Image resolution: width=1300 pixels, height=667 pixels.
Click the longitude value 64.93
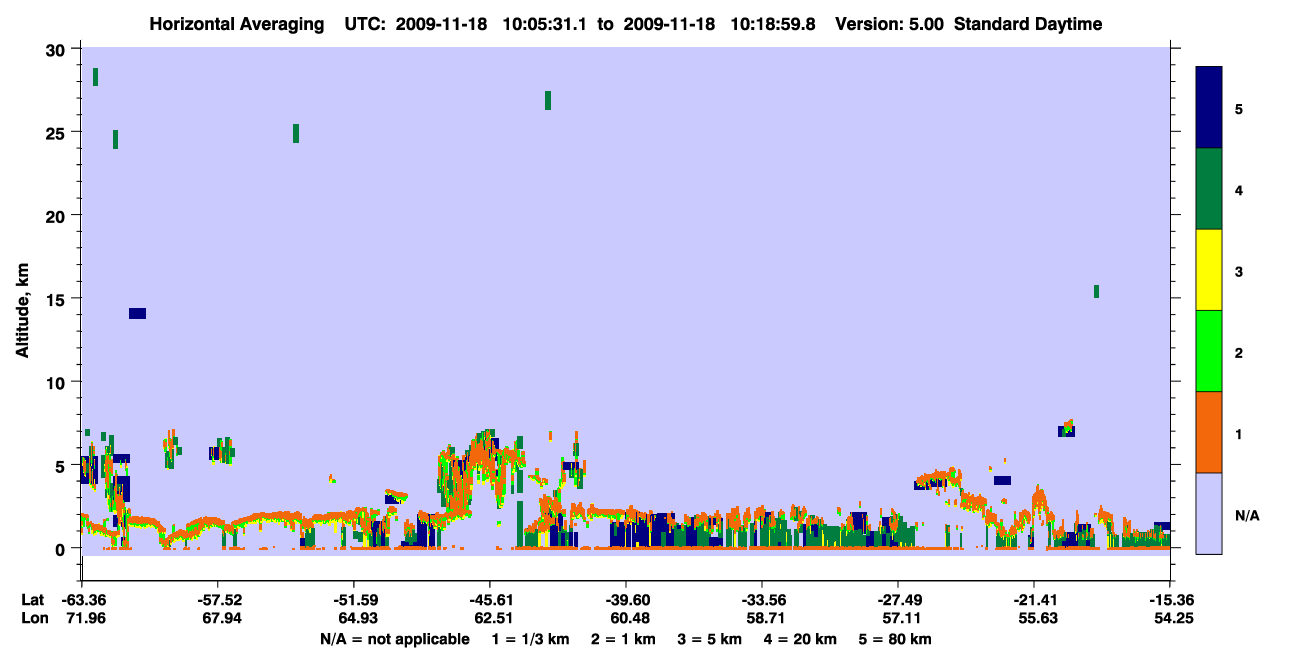pyautogui.click(x=357, y=618)
